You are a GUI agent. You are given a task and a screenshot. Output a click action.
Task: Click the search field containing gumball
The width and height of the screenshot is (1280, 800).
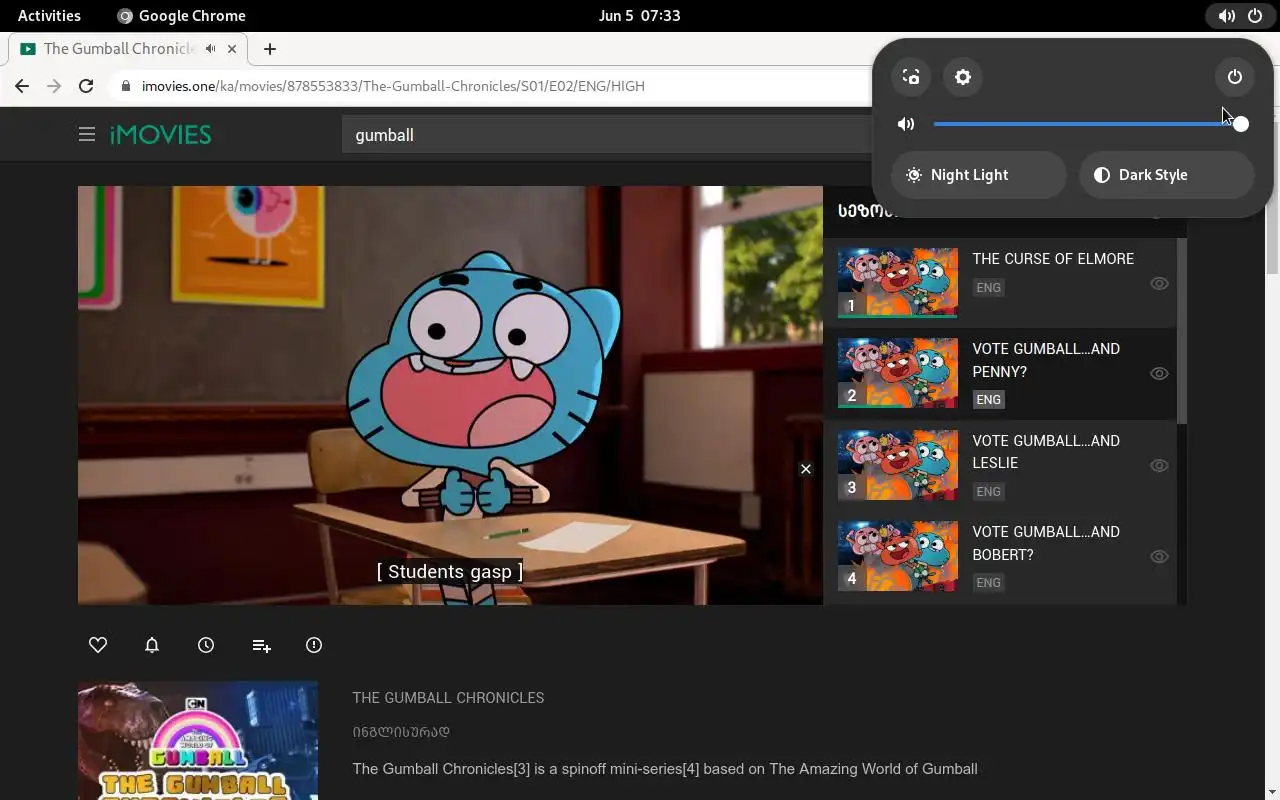(x=608, y=135)
